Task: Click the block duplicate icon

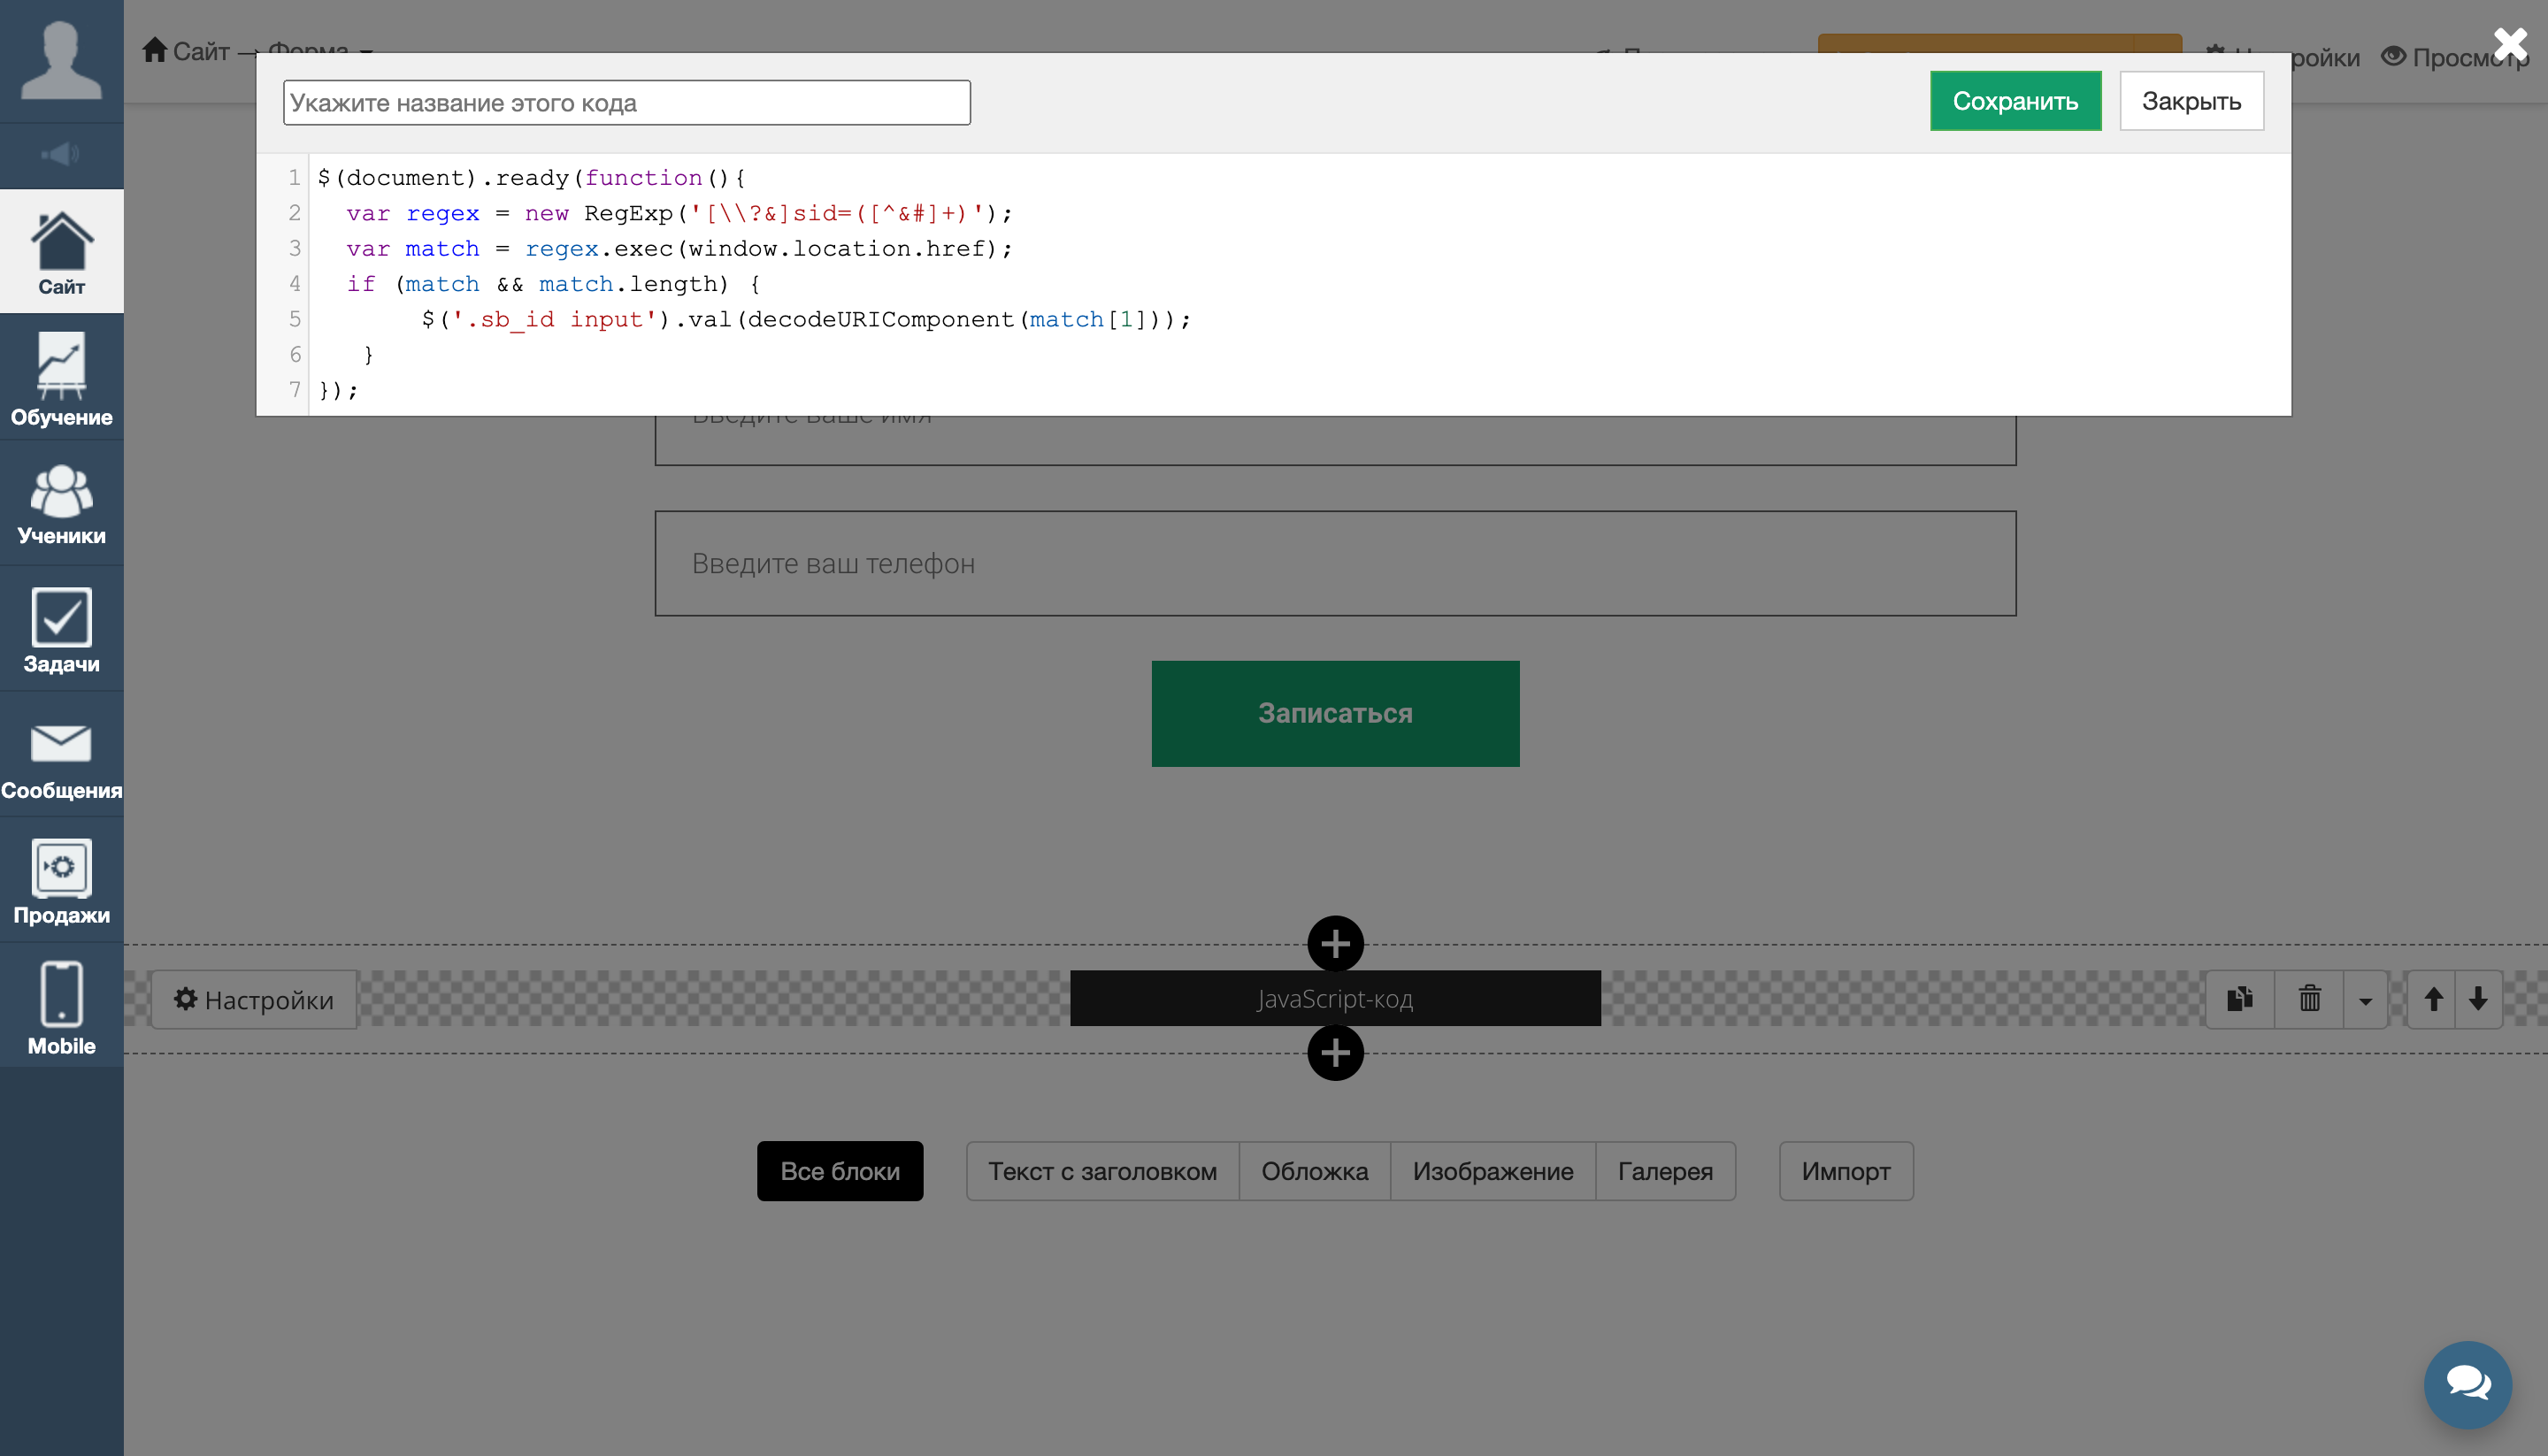Action: click(2242, 1000)
